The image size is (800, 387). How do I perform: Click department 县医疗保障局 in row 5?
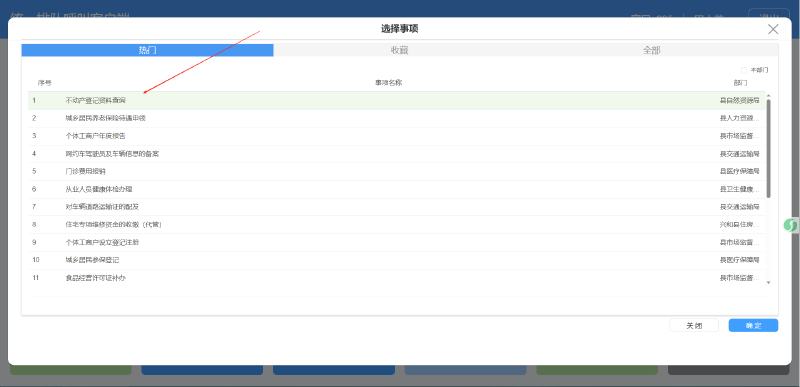[x=740, y=171]
